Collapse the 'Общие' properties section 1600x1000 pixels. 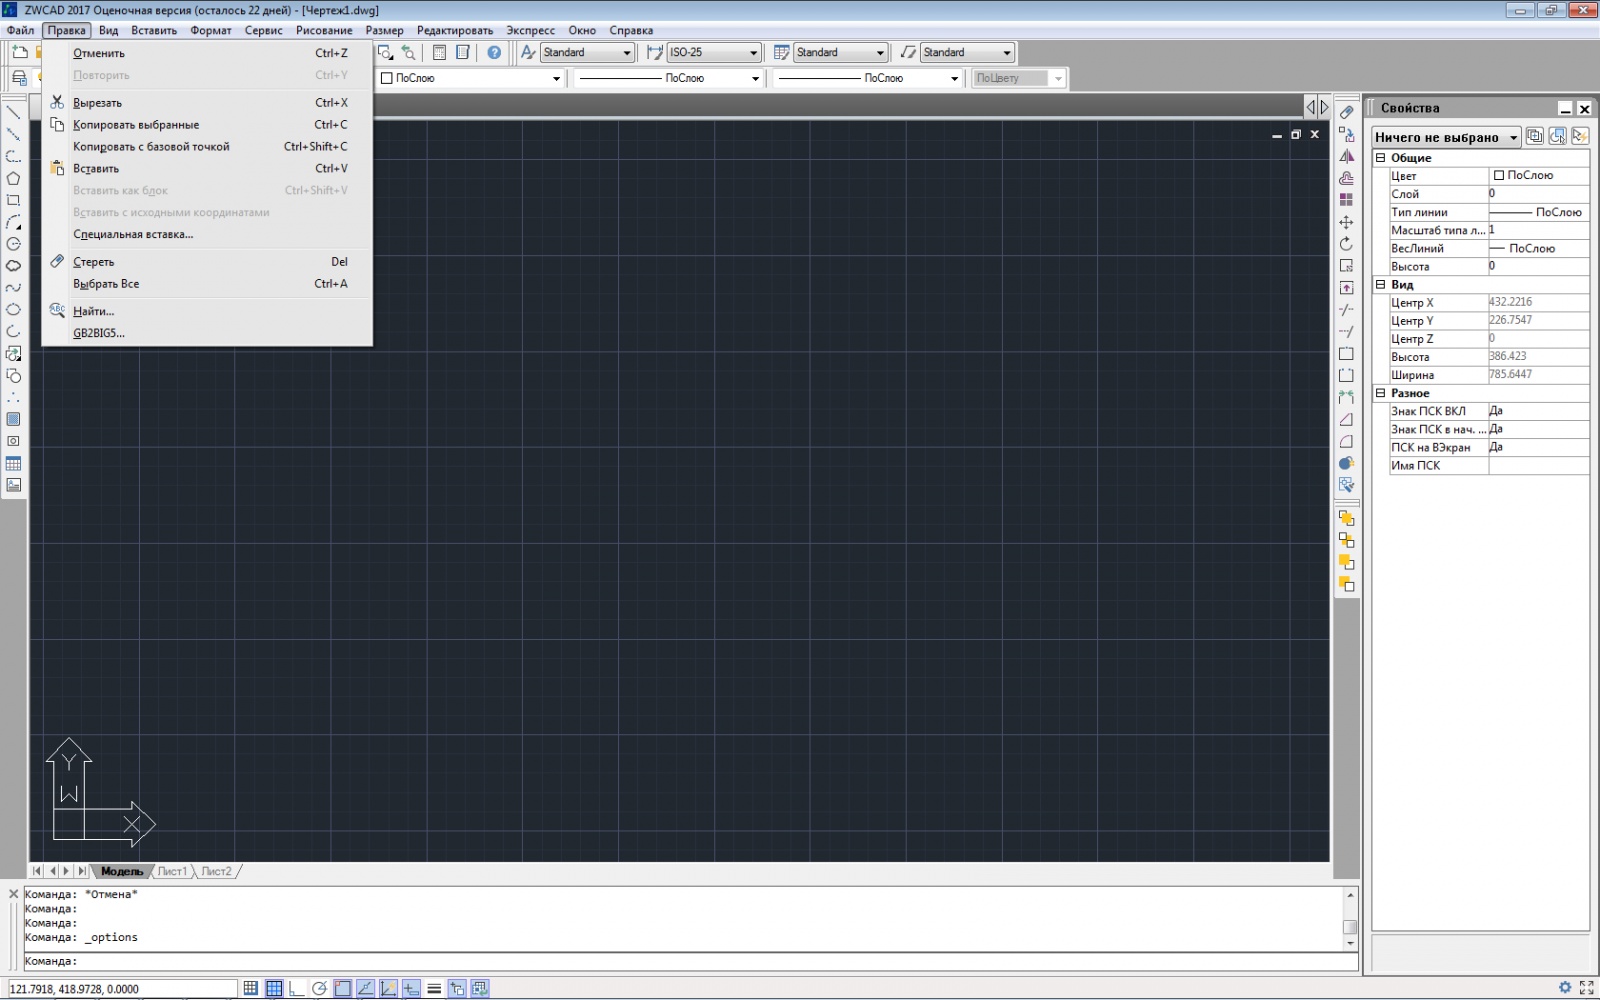pyautogui.click(x=1380, y=158)
